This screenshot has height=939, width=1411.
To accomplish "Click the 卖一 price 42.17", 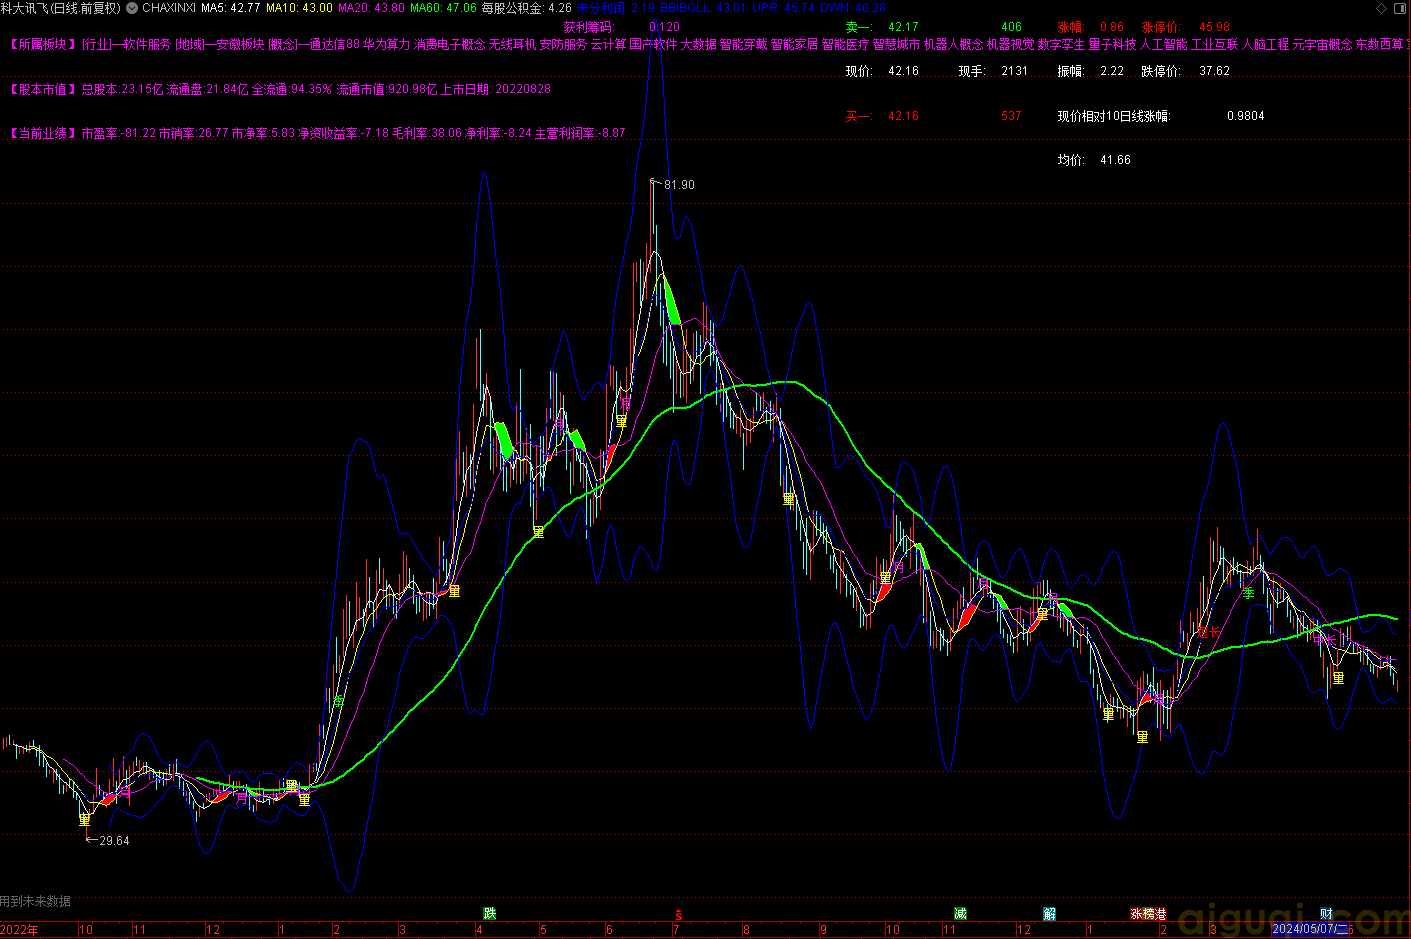I will [x=903, y=27].
